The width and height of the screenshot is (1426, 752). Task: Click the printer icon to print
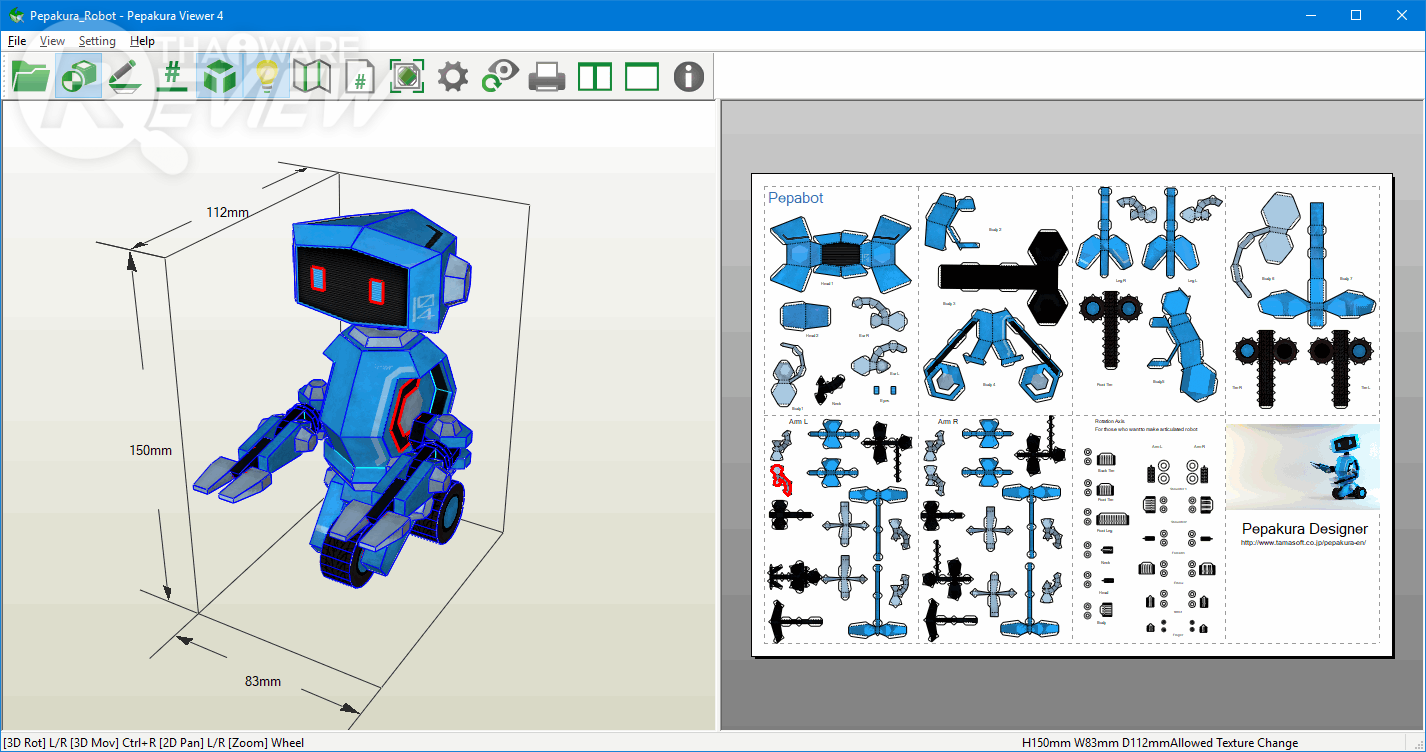[547, 76]
